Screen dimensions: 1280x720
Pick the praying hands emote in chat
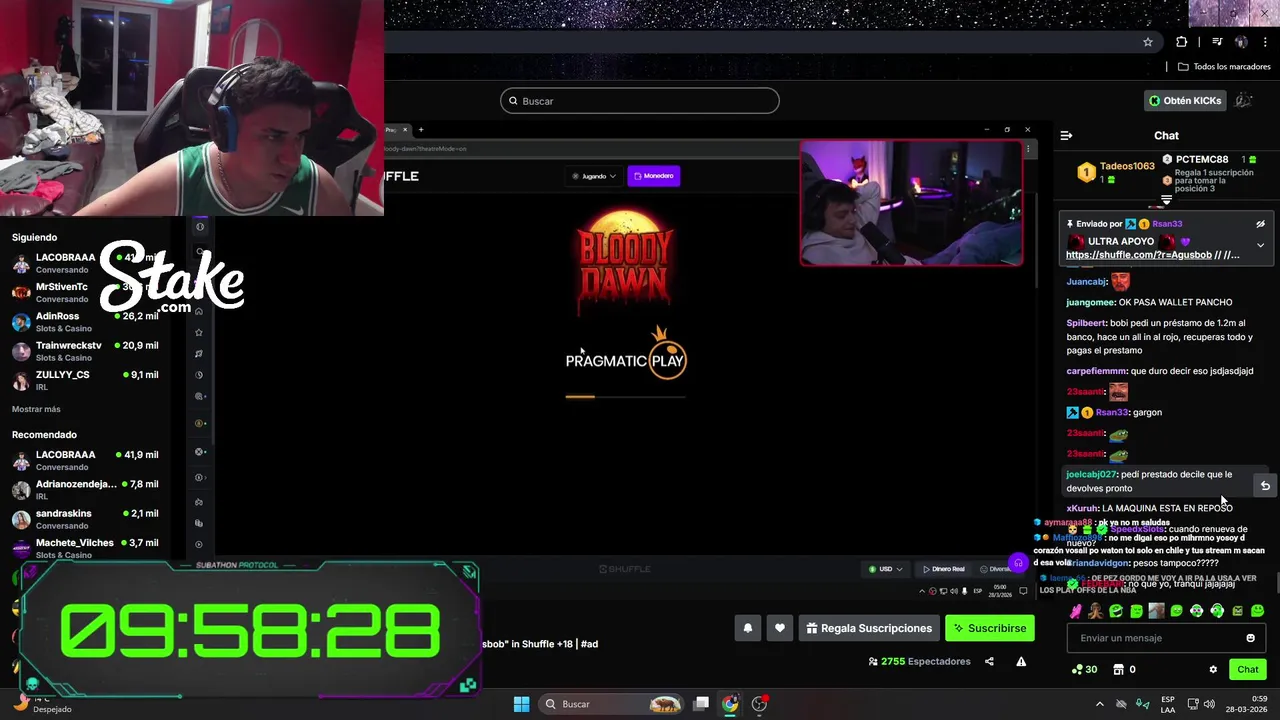click(1096, 611)
